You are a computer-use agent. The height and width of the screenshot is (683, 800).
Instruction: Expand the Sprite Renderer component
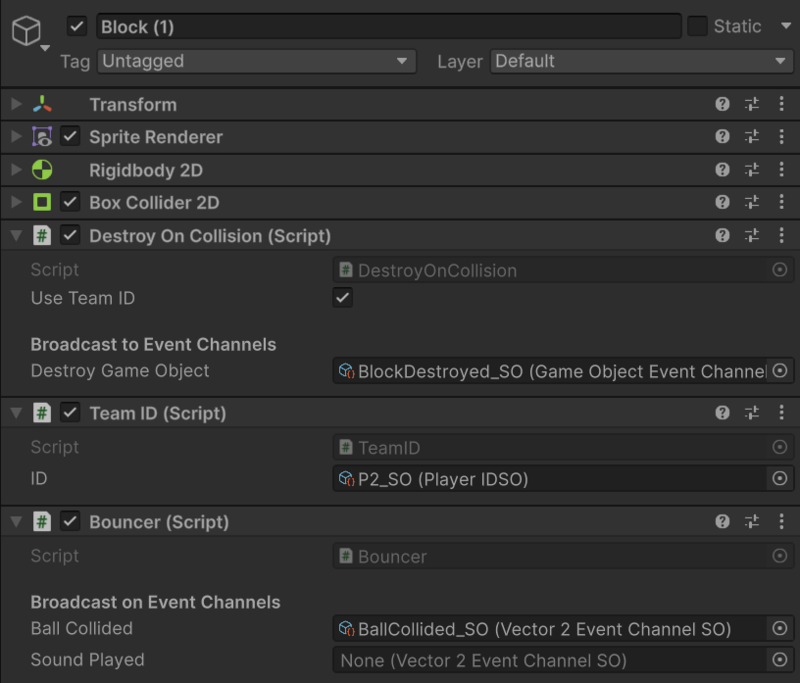coord(16,137)
